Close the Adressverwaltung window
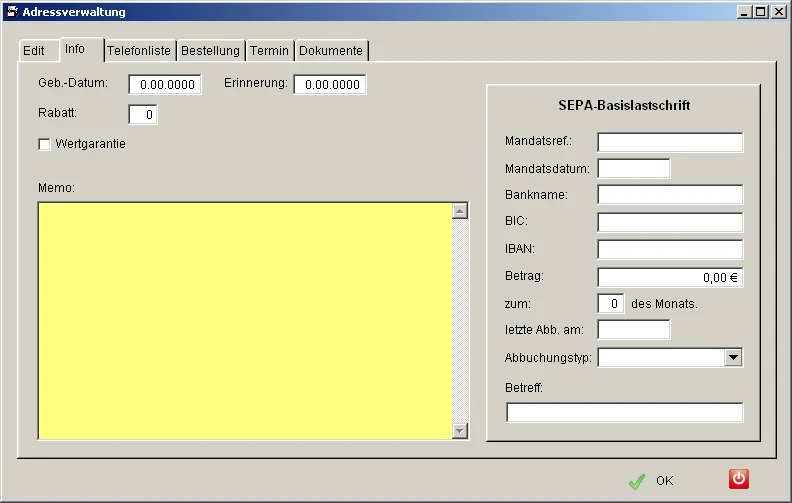792x503 pixels. click(778, 12)
